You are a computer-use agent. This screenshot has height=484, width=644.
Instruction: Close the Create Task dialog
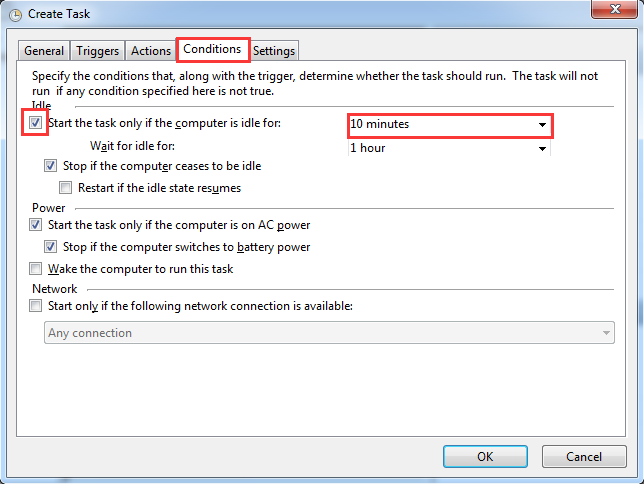click(614, 9)
